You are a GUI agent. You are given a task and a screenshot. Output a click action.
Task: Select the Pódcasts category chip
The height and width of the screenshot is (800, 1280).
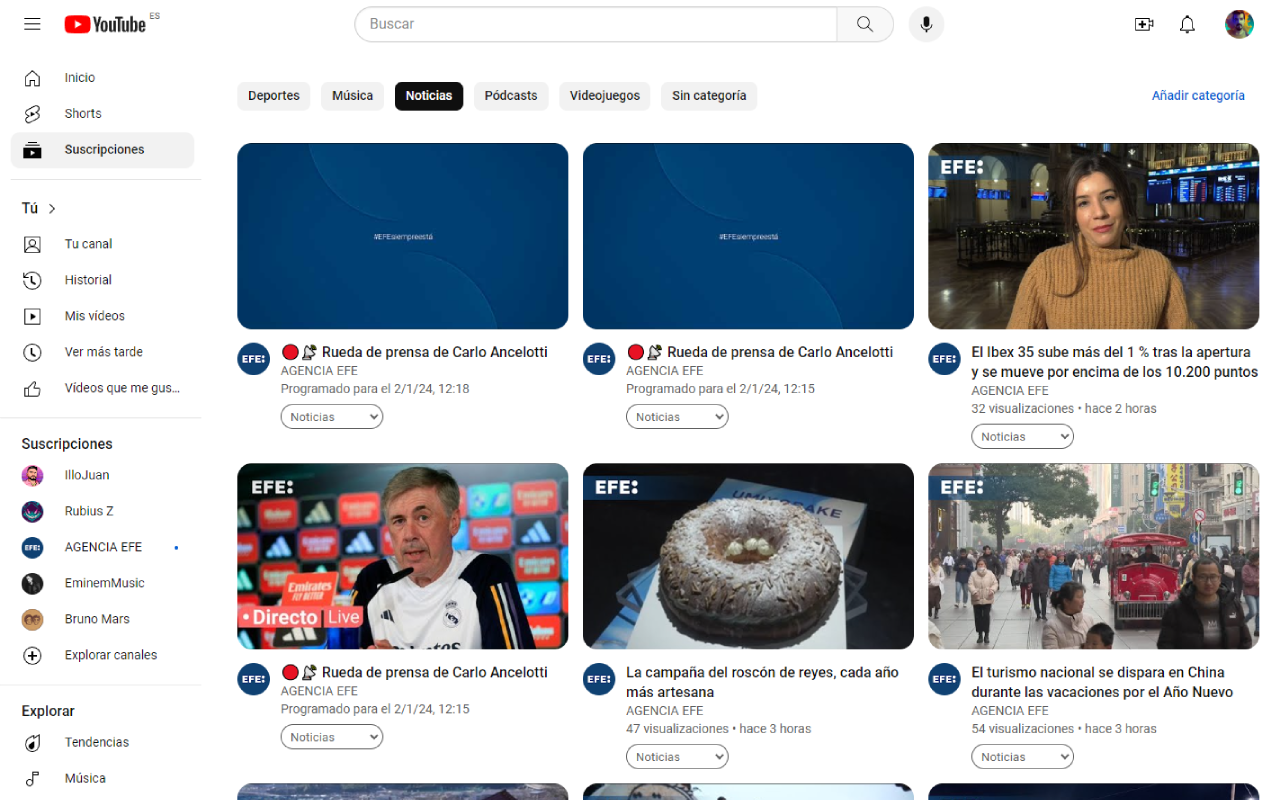pos(511,96)
